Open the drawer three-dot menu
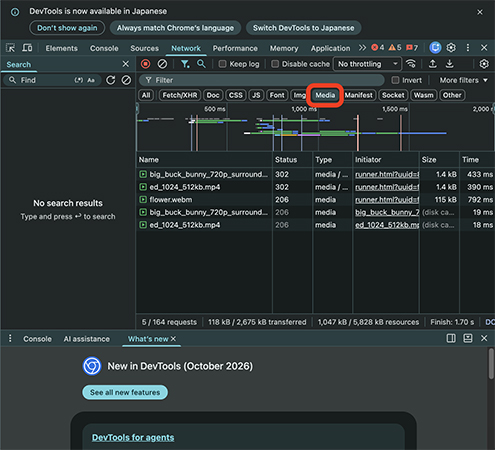 tap(10, 338)
